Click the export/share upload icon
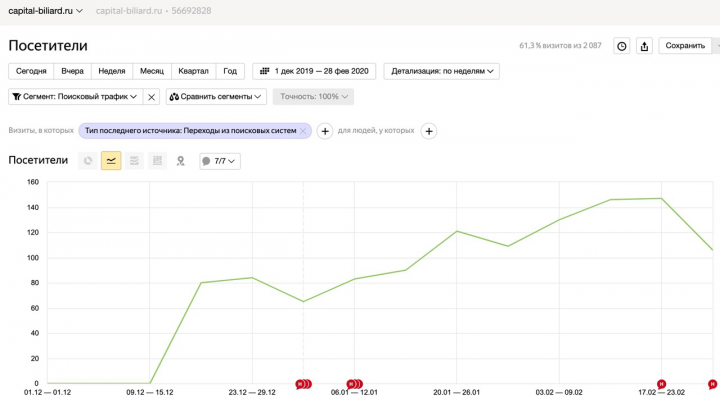Viewport: 720px width, 399px height. (644, 46)
